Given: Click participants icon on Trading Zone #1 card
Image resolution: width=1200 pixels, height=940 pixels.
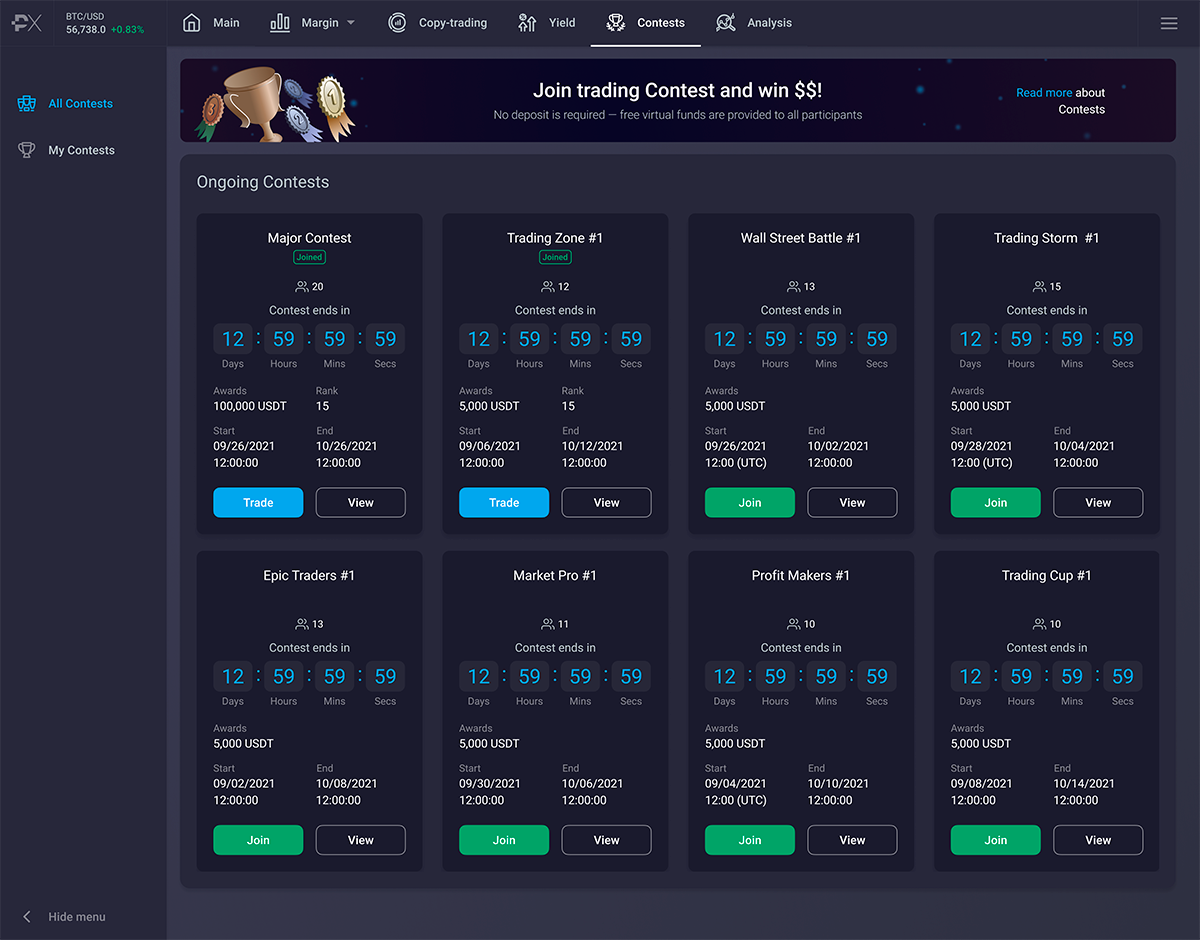Looking at the screenshot, I should click(548, 287).
